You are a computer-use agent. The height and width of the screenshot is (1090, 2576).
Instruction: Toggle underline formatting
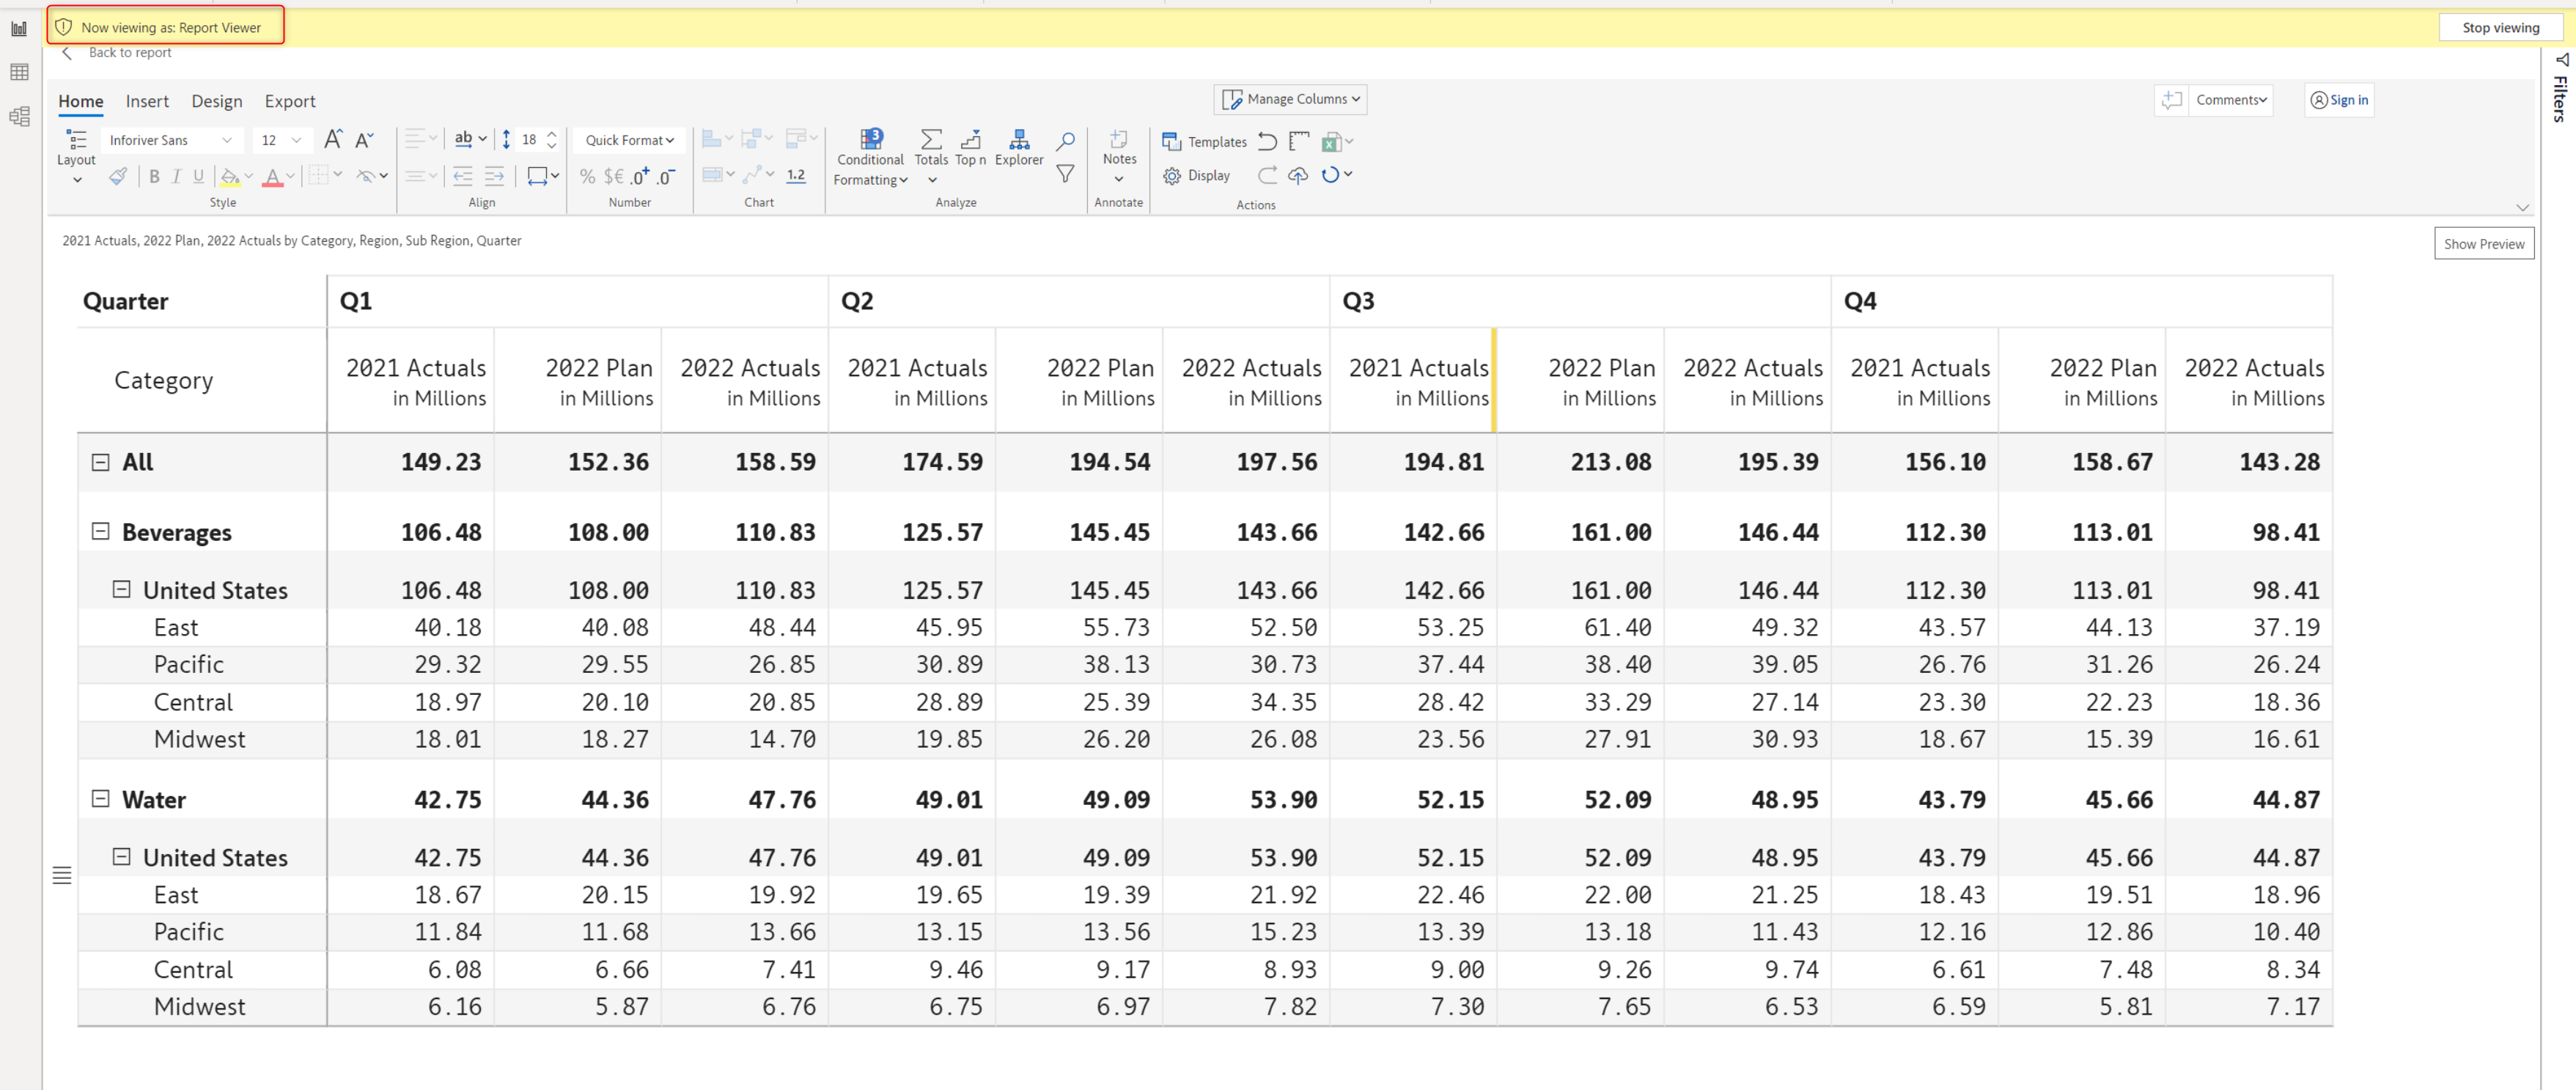(x=198, y=176)
